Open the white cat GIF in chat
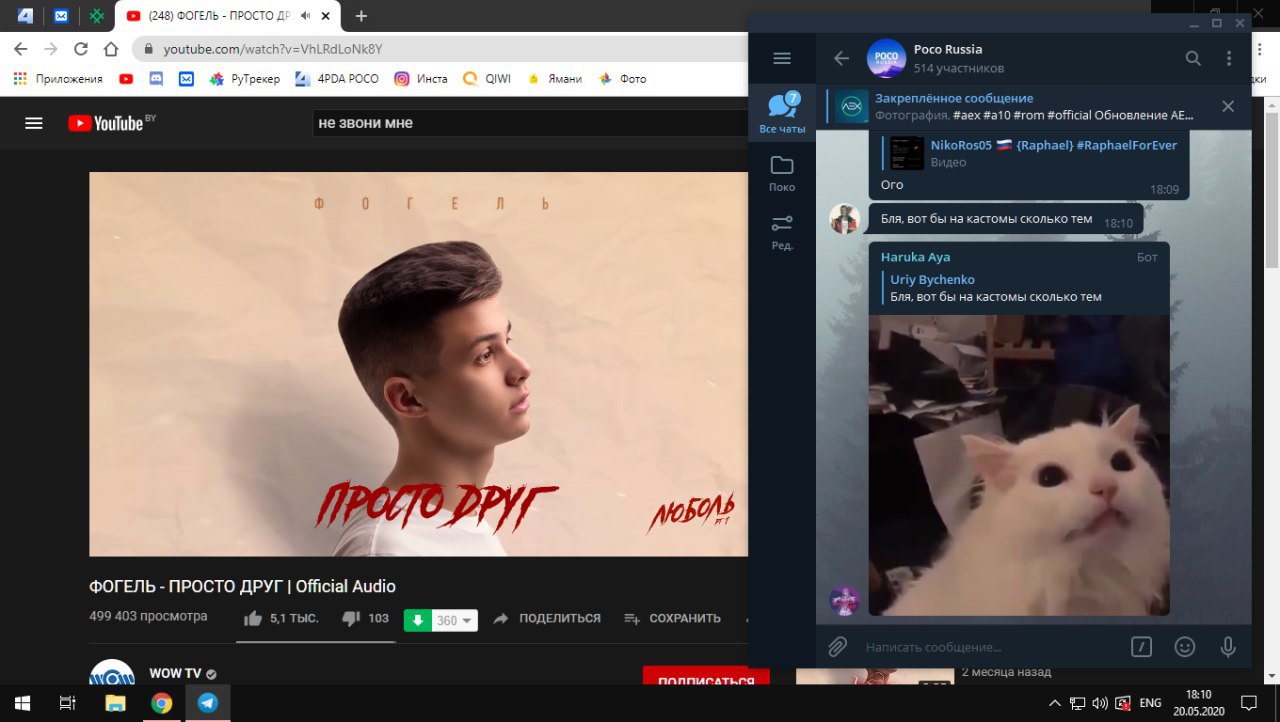This screenshot has height=722, width=1280. click(x=1019, y=465)
